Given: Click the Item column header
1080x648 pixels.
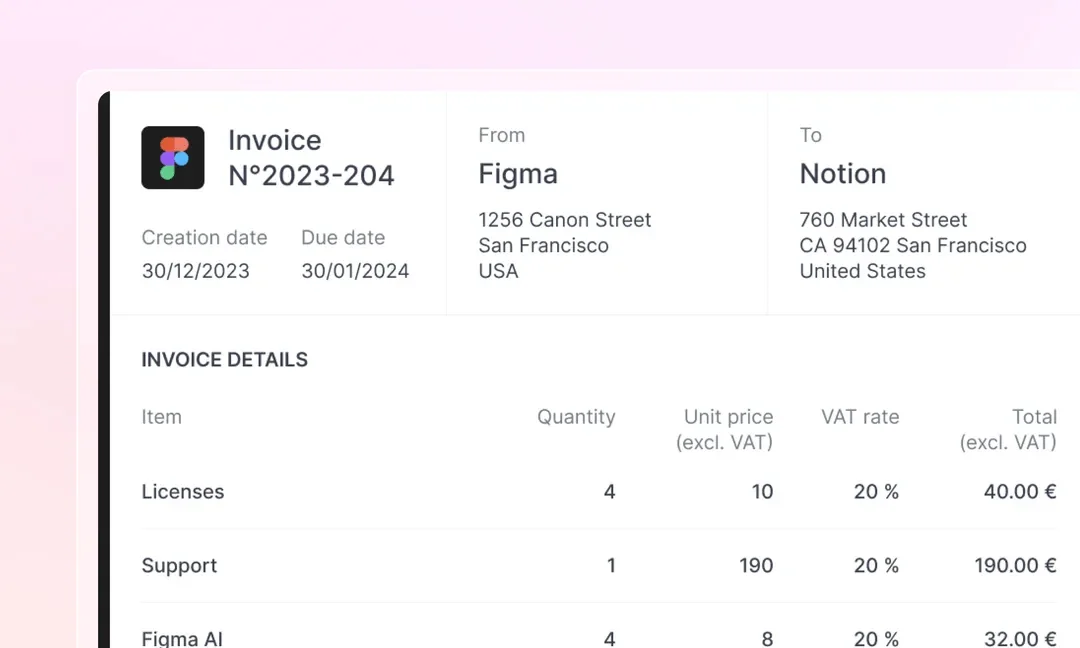Looking at the screenshot, I should coord(162,417).
